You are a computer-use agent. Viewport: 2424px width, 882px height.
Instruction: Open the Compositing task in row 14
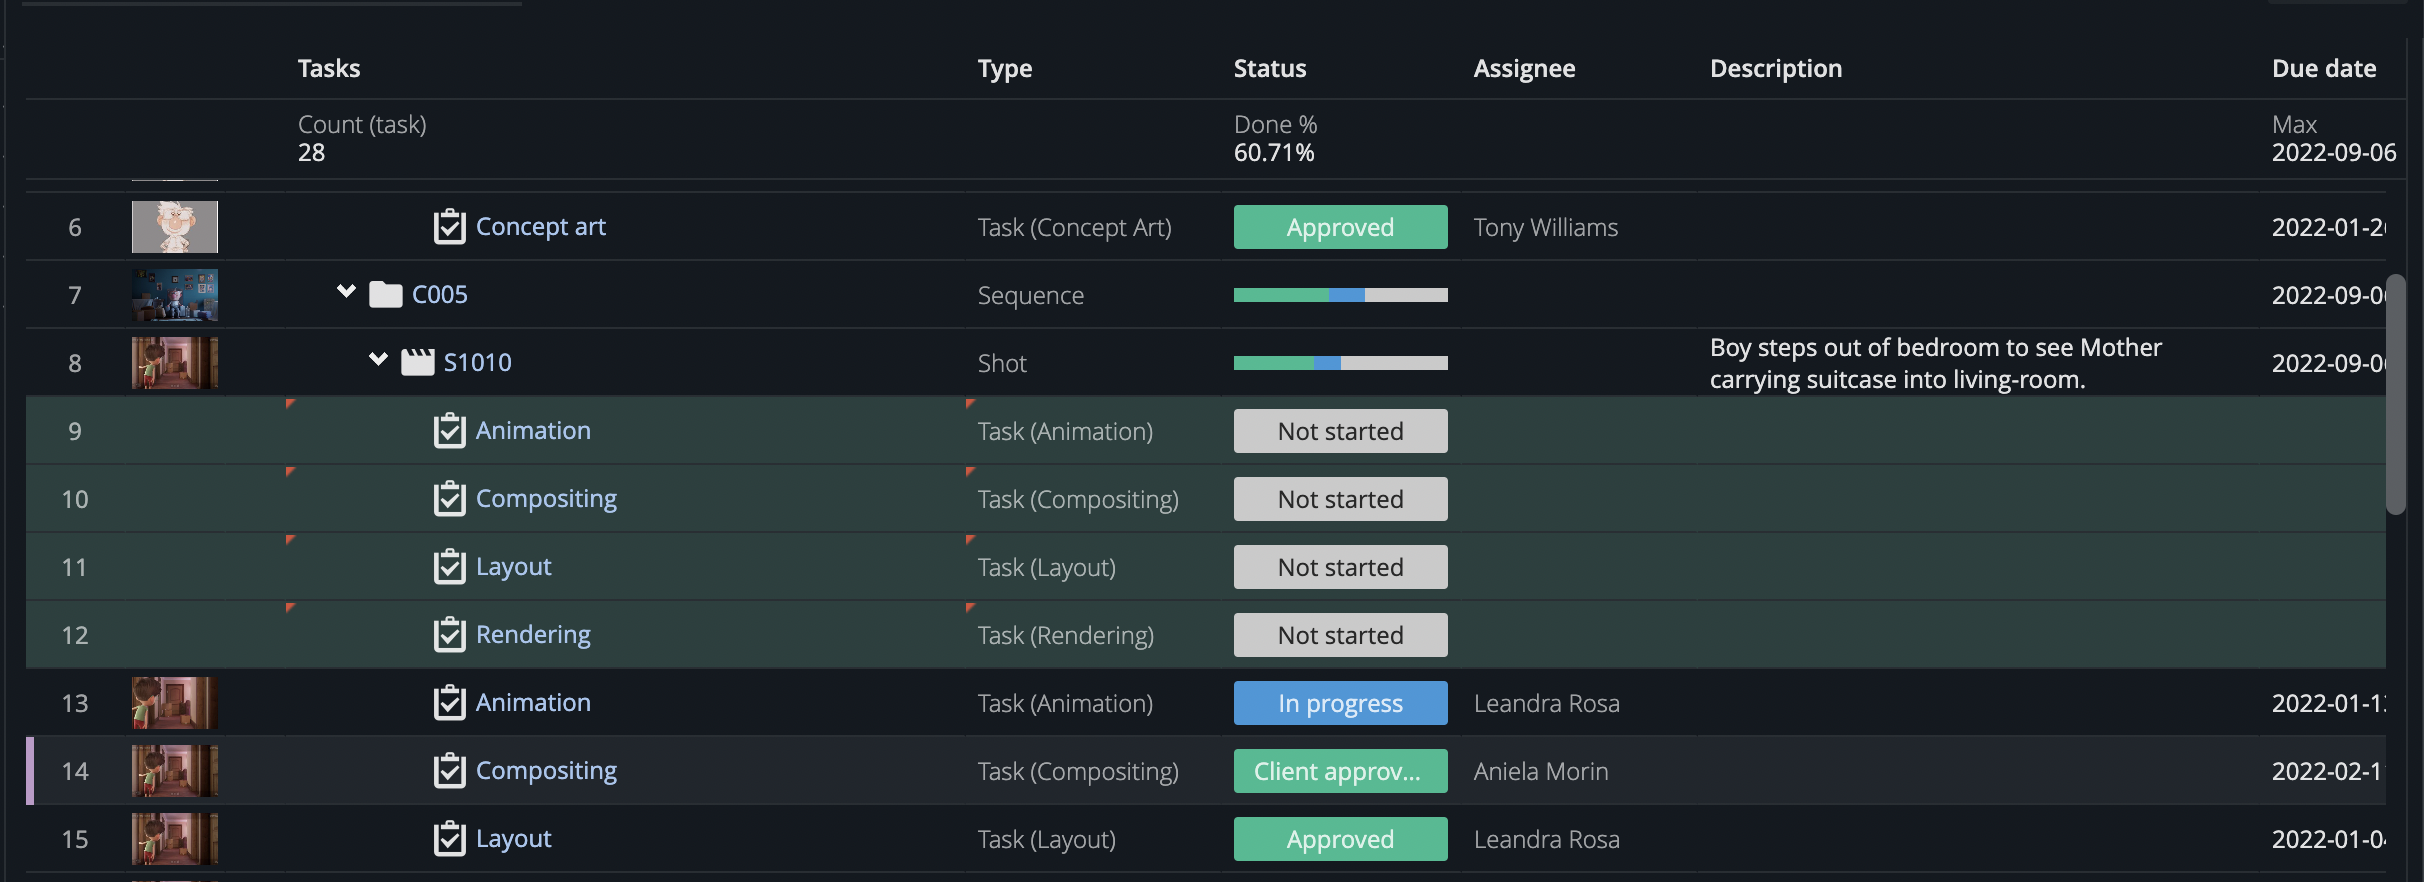[x=546, y=771]
